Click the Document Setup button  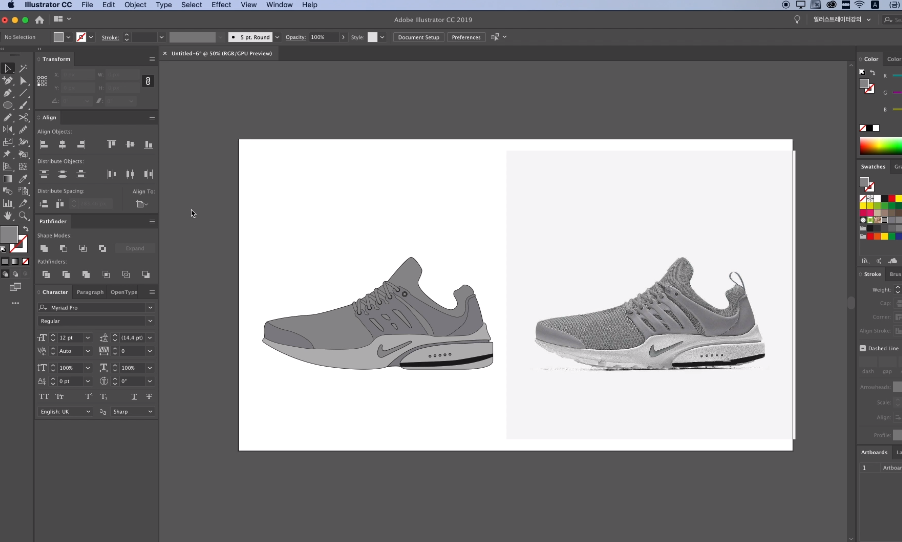coord(418,37)
